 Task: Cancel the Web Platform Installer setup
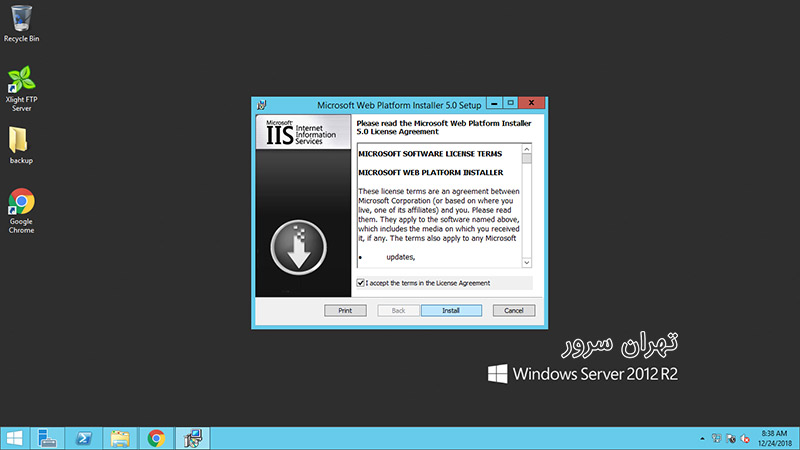[x=514, y=311]
